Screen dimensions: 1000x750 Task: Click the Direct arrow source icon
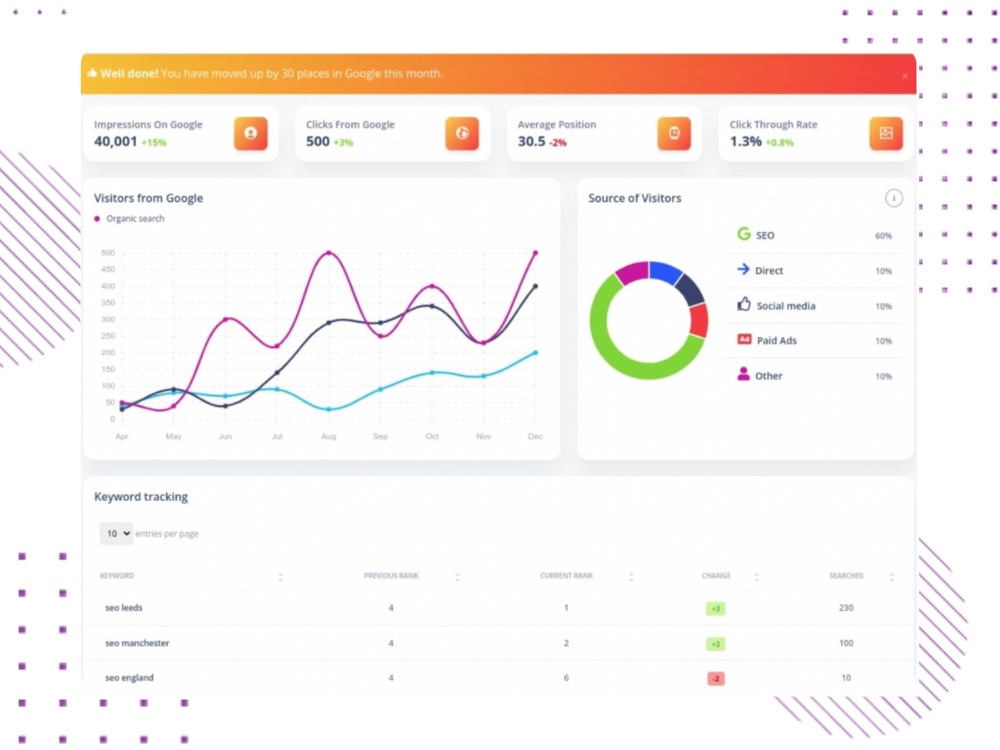[x=743, y=269]
